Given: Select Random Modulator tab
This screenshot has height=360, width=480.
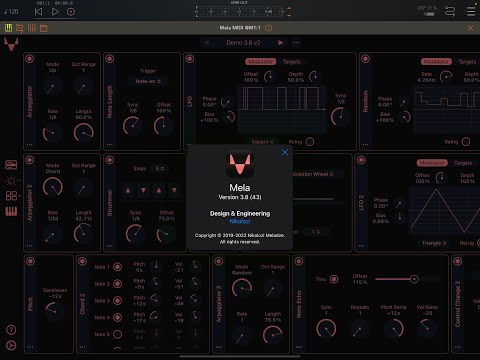Looking at the screenshot, I should pyautogui.click(x=436, y=62).
